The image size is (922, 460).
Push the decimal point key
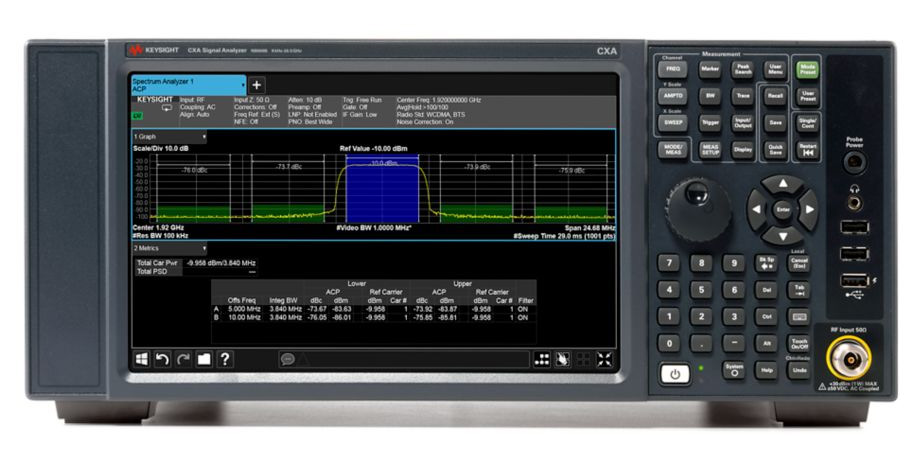click(701, 344)
